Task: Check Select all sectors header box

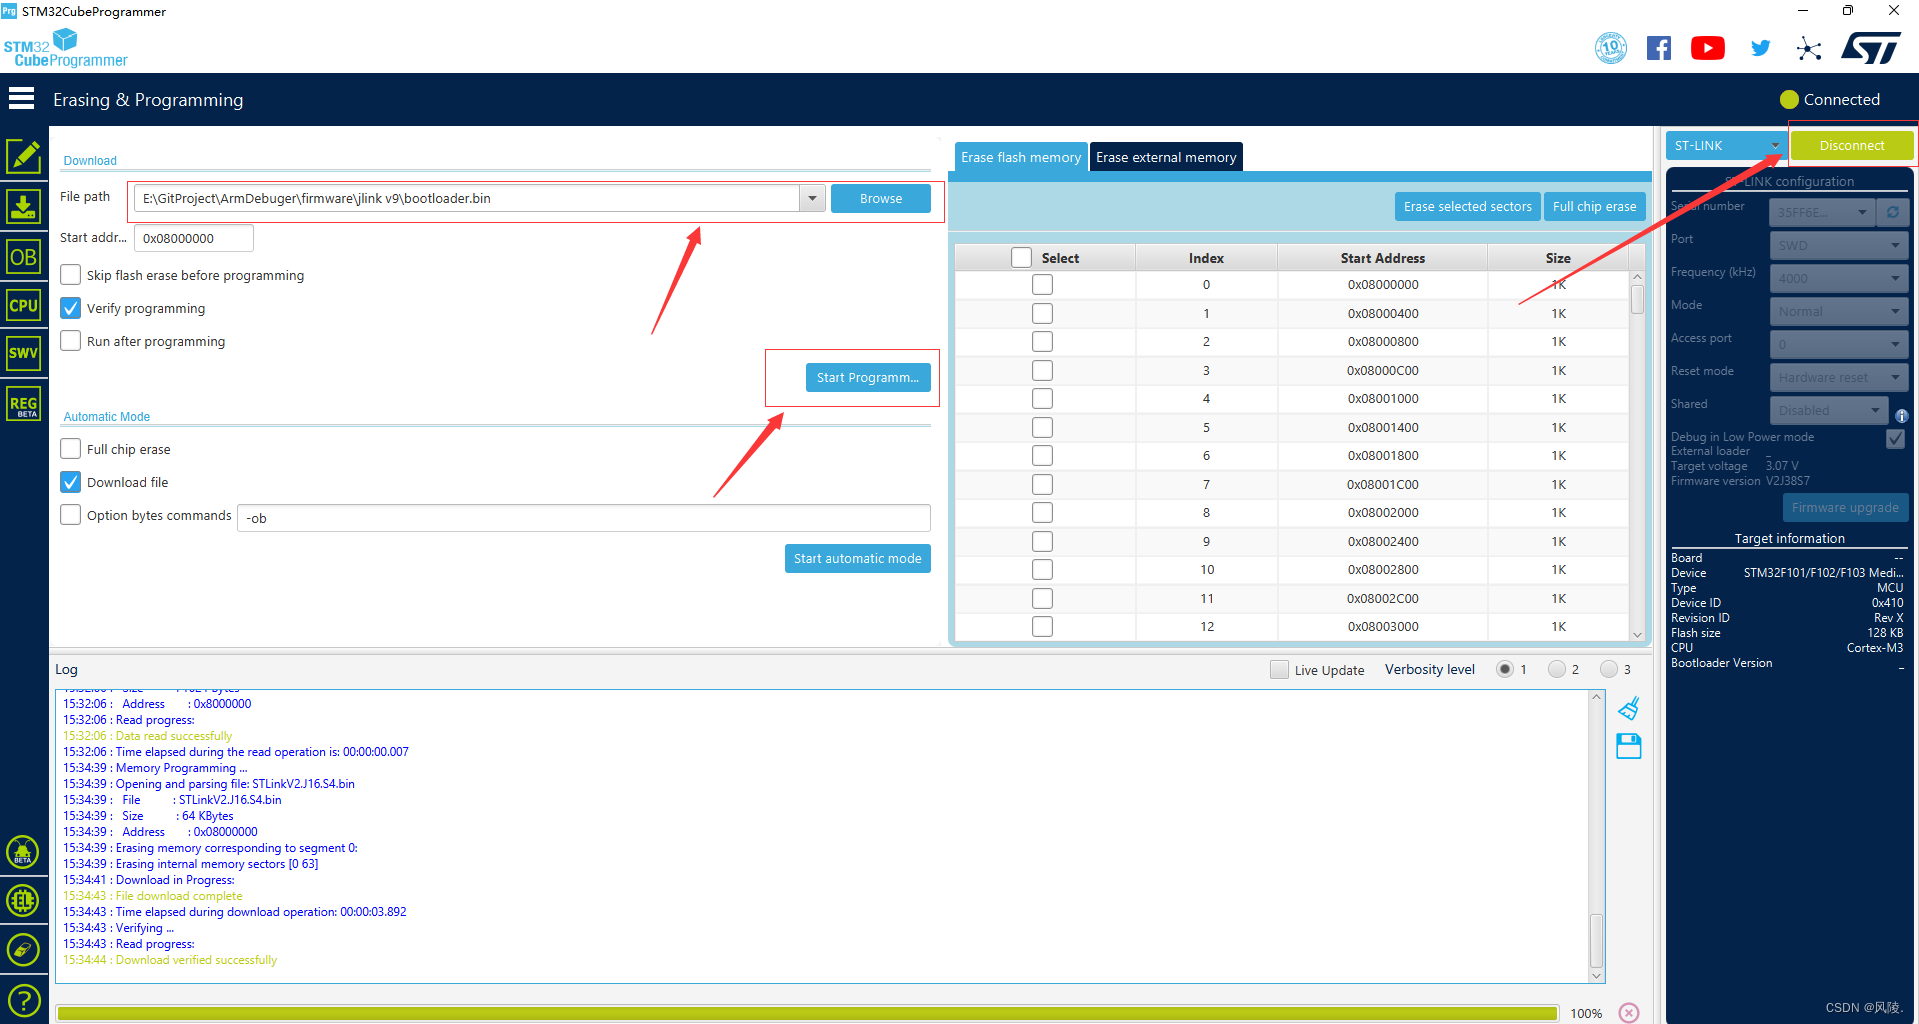Action: click(1021, 258)
